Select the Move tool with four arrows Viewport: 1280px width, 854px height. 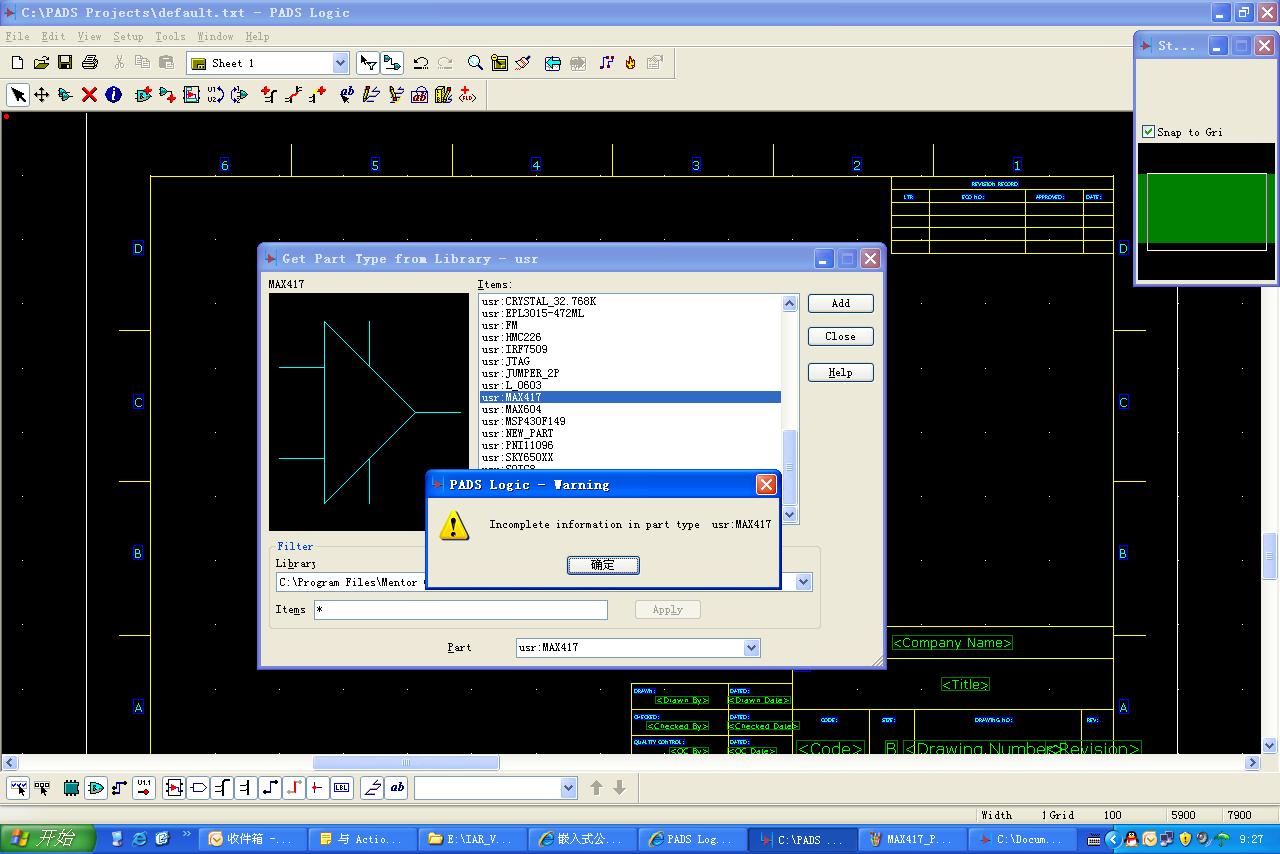pos(41,94)
